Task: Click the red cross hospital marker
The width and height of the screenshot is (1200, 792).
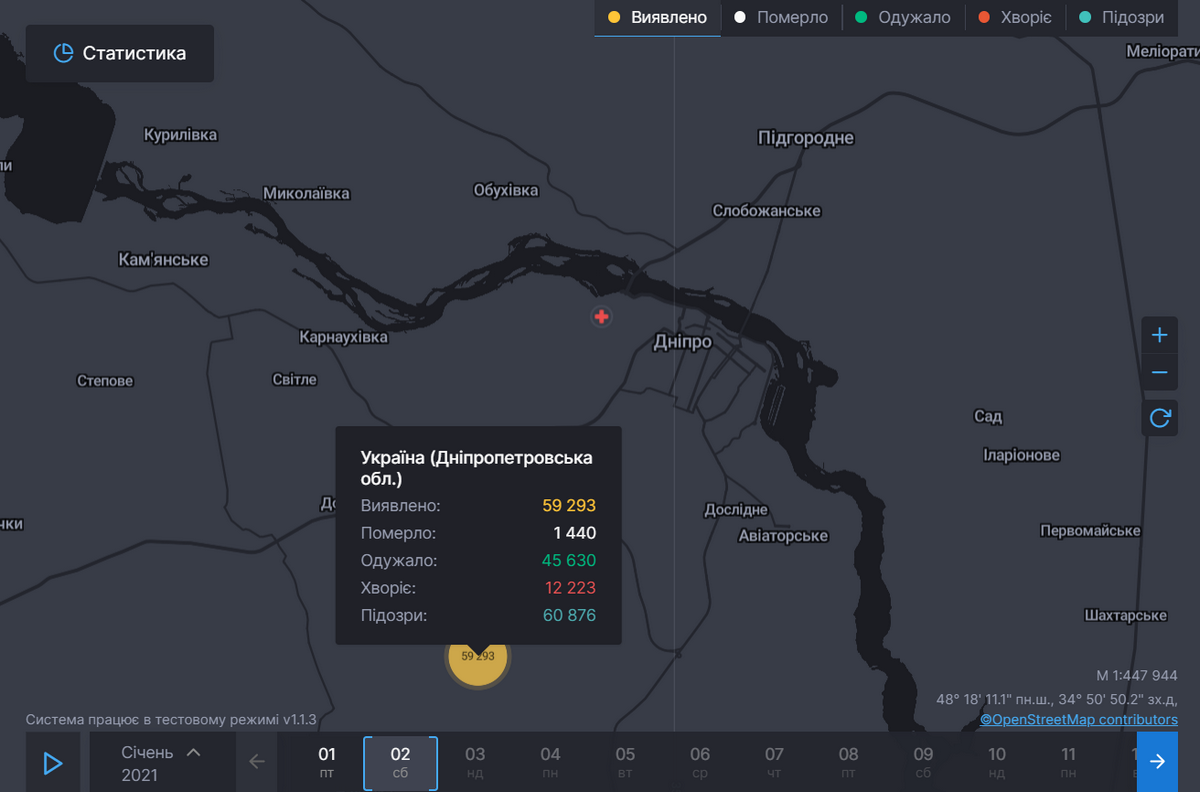Action: coord(601,317)
